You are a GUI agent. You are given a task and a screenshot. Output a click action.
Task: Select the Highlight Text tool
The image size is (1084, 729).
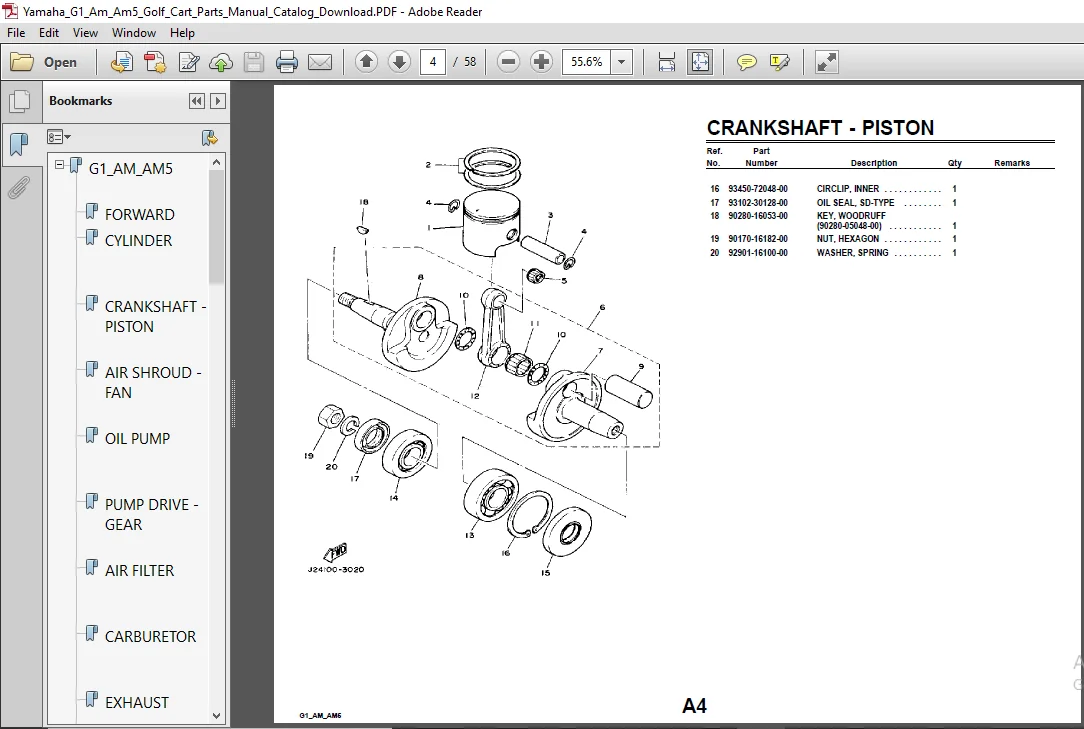pyautogui.click(x=779, y=62)
